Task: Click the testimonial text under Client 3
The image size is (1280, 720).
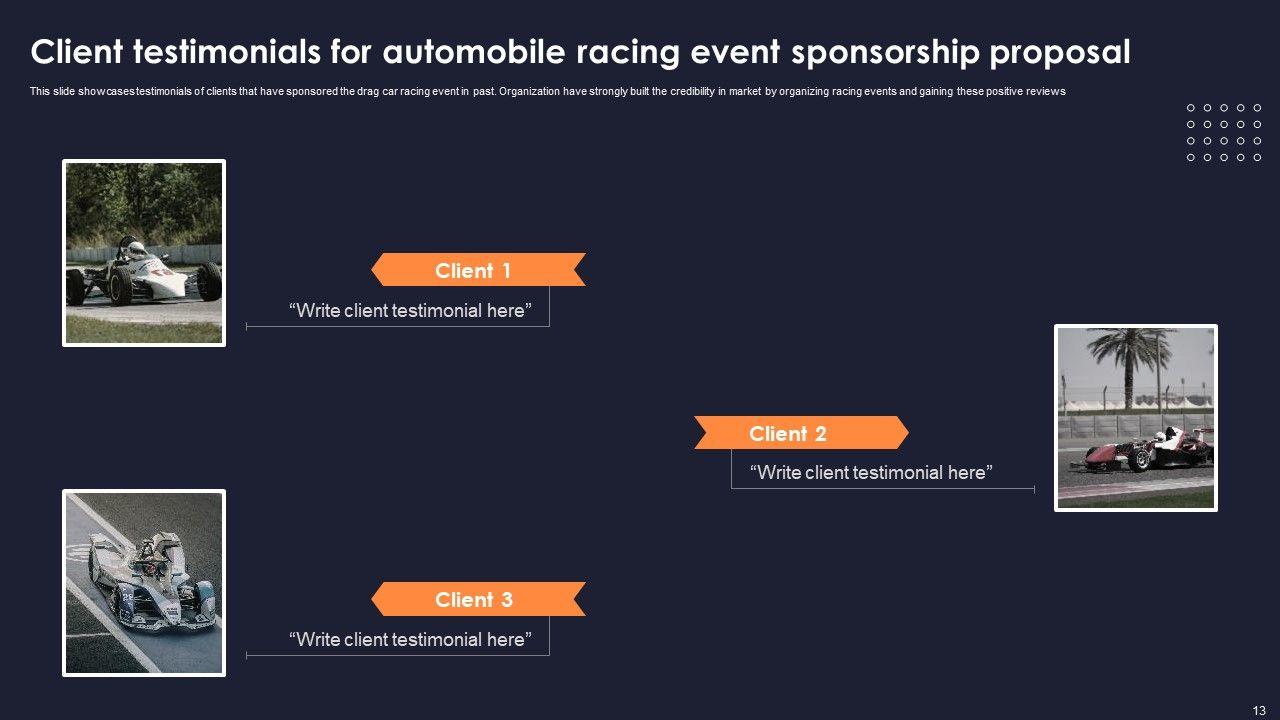Action: tap(410, 639)
